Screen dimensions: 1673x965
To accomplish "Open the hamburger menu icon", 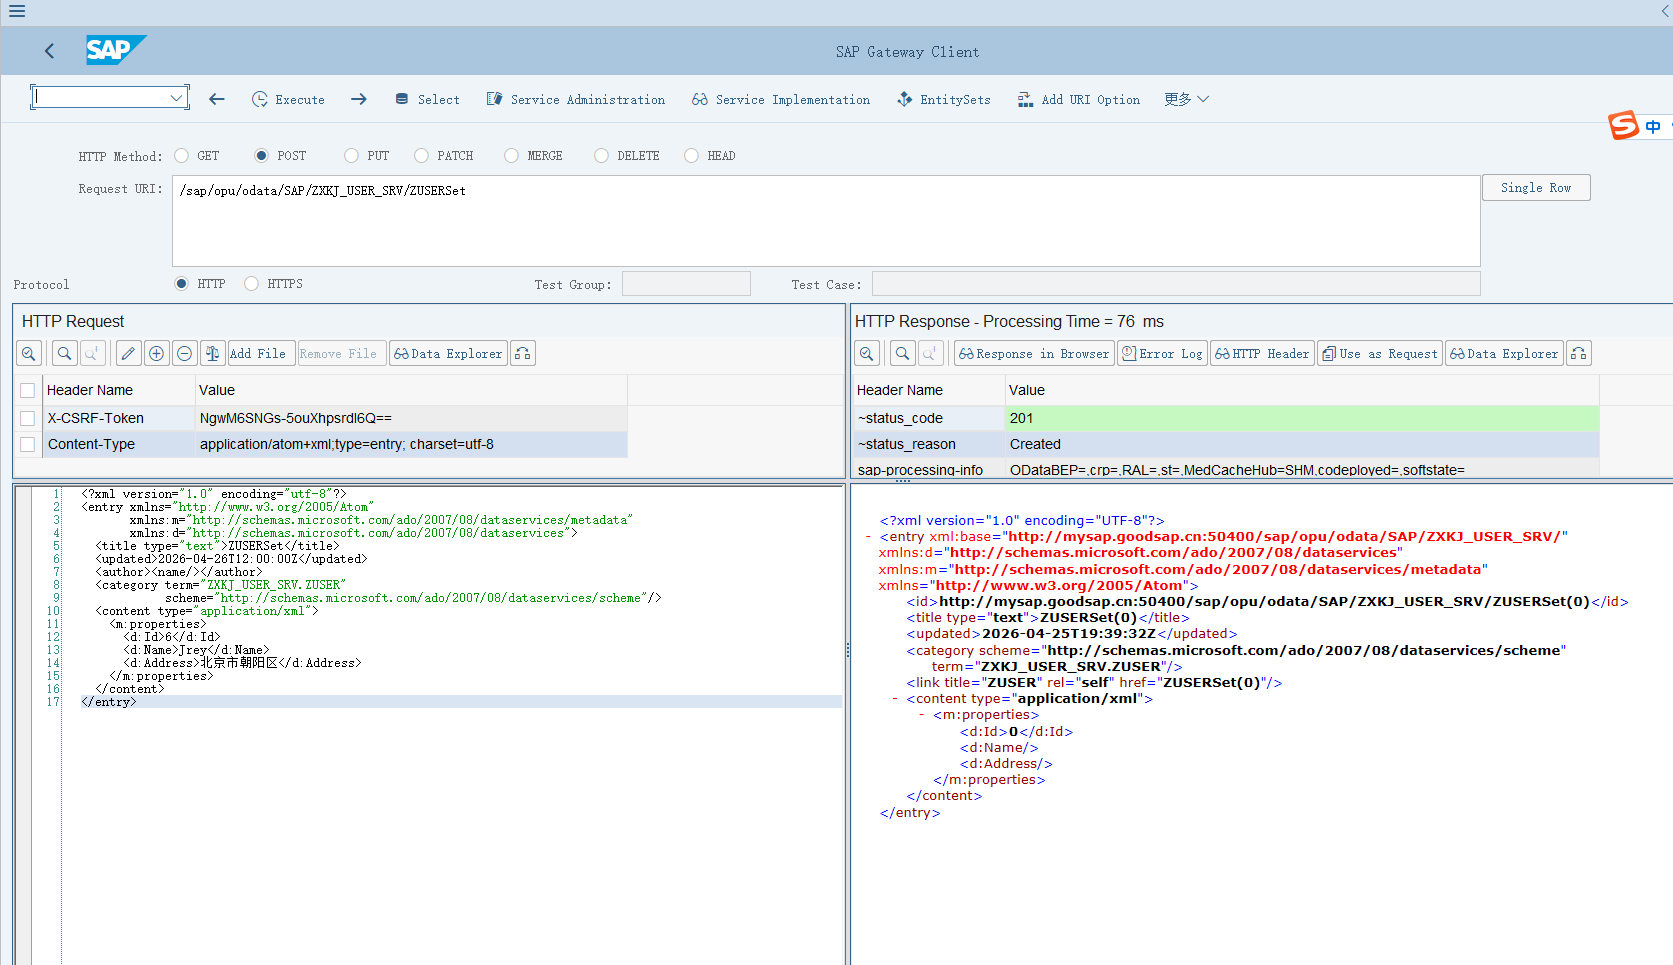I will (17, 11).
